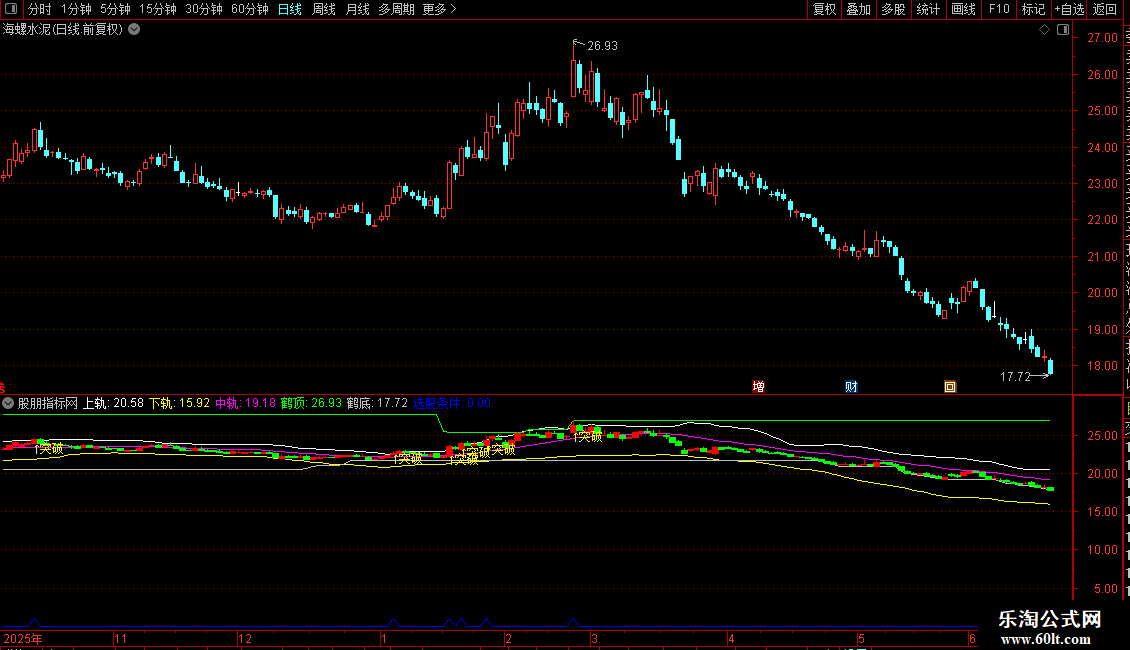Click the 上轨: 20.58 value
The height and width of the screenshot is (650, 1130).
tap(113, 404)
